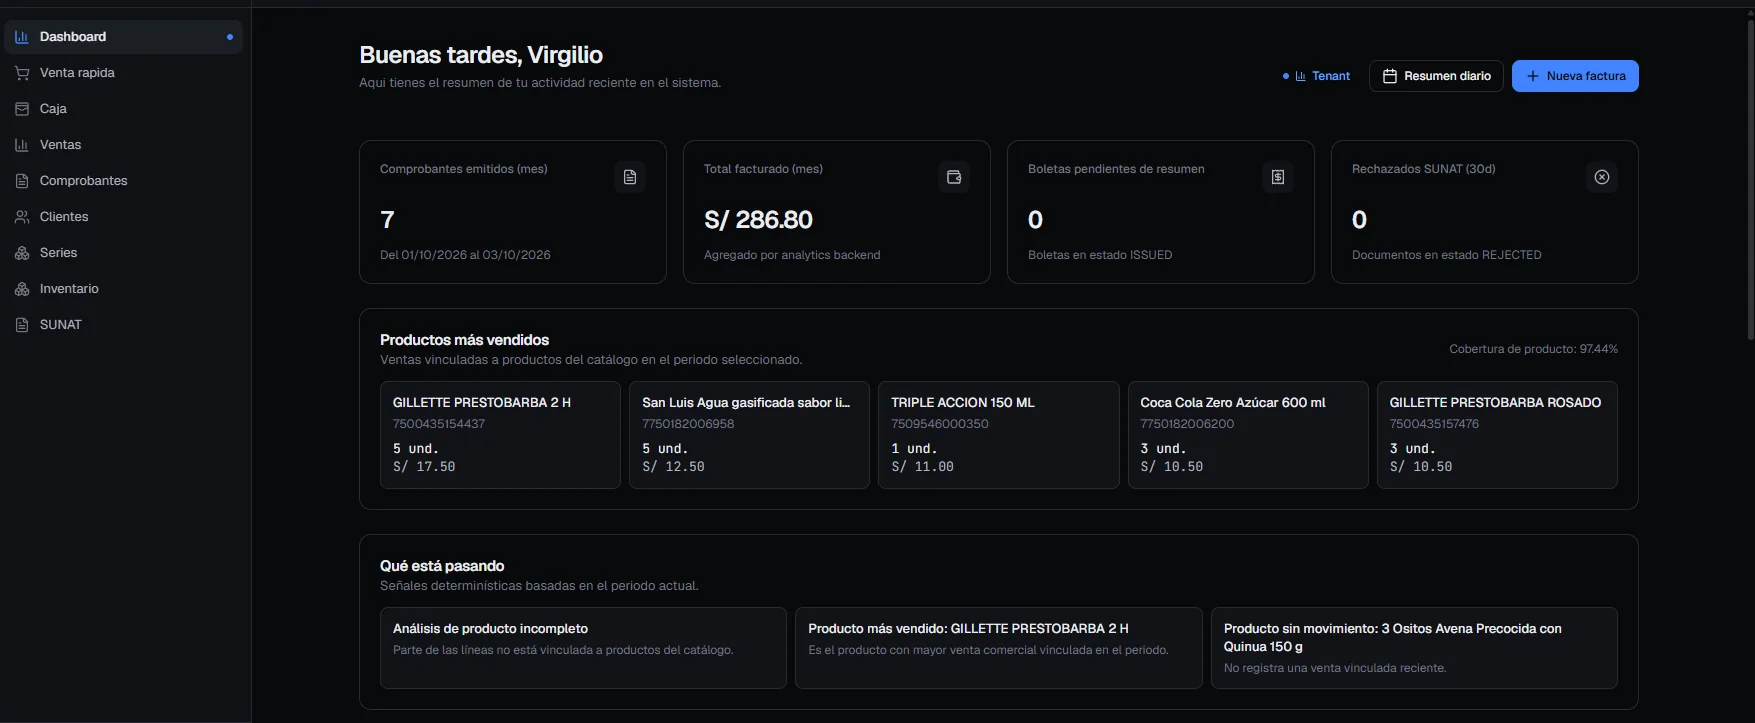Click the Caja icon in sidebar
The image size is (1755, 723).
(x=22, y=109)
